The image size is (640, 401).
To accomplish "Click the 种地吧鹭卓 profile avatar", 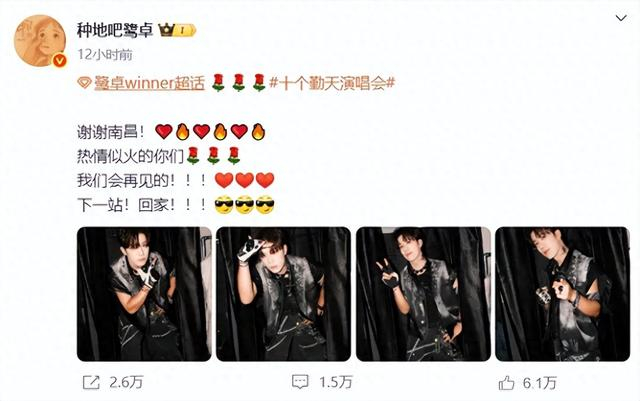I will pos(40,40).
